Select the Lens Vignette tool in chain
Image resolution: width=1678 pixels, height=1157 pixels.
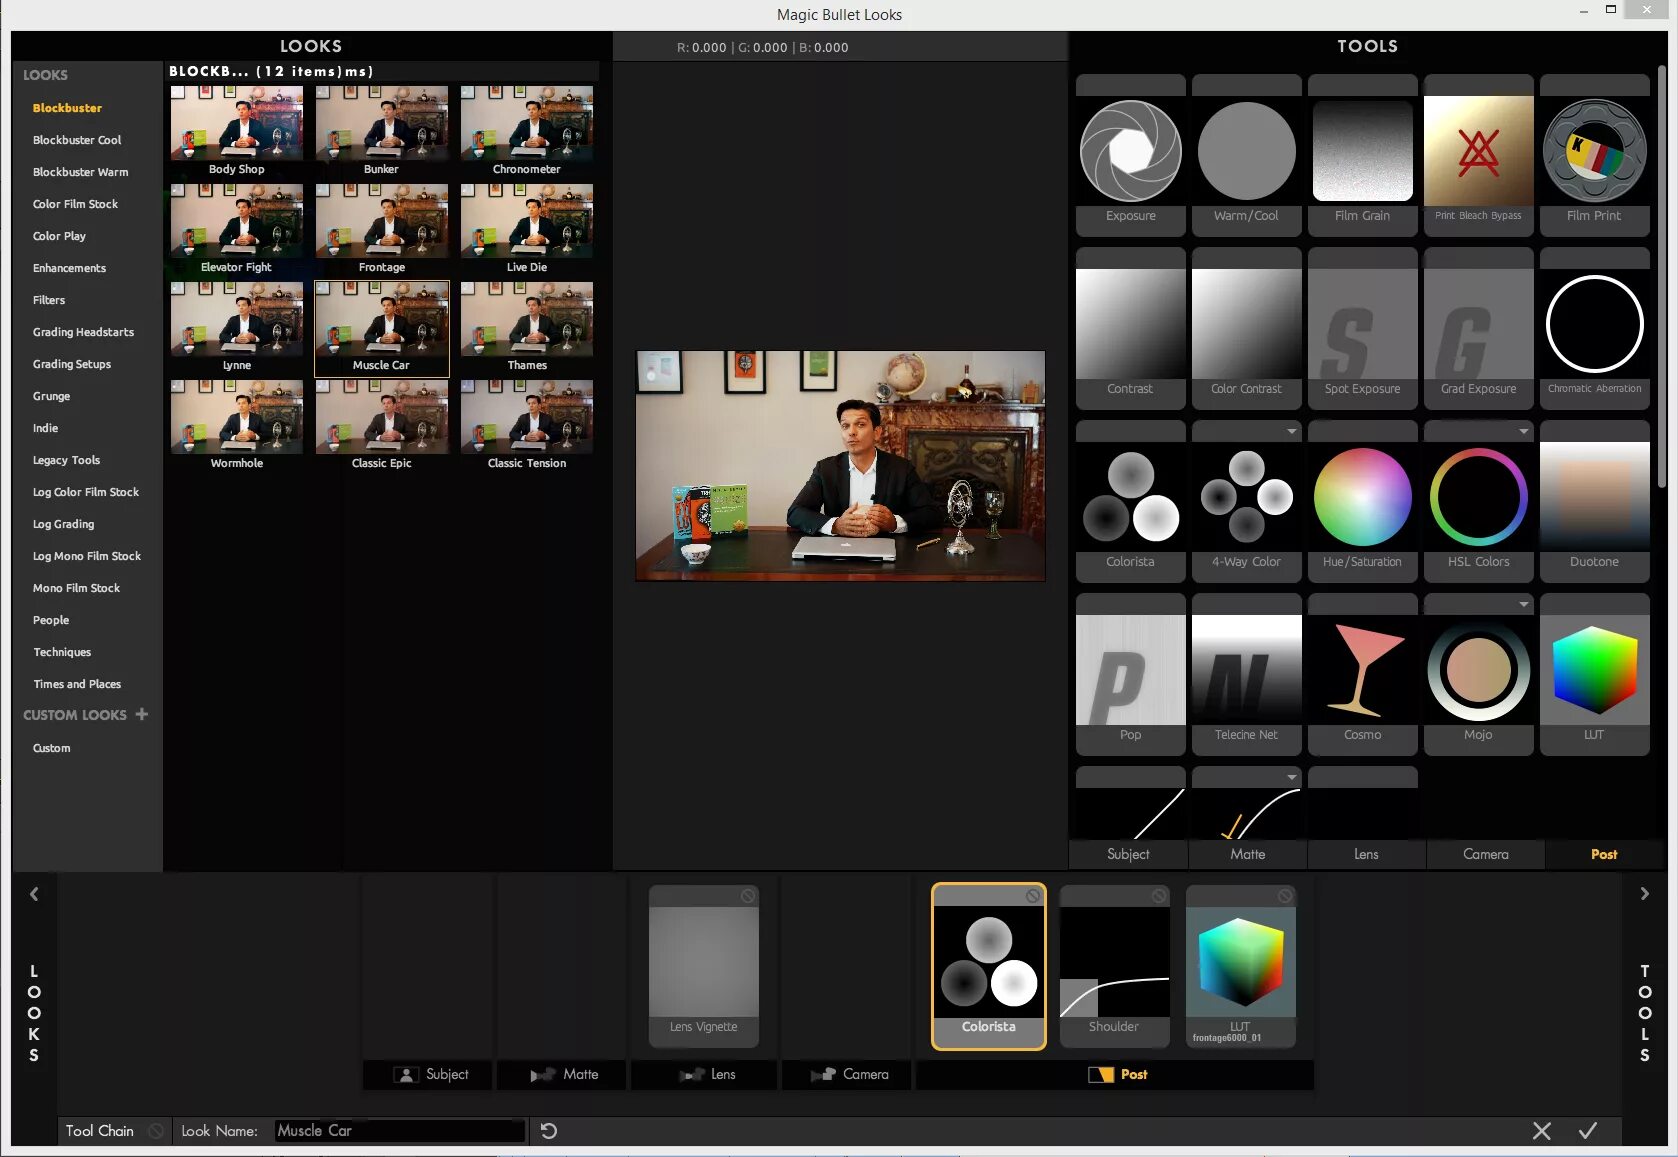pyautogui.click(x=703, y=965)
